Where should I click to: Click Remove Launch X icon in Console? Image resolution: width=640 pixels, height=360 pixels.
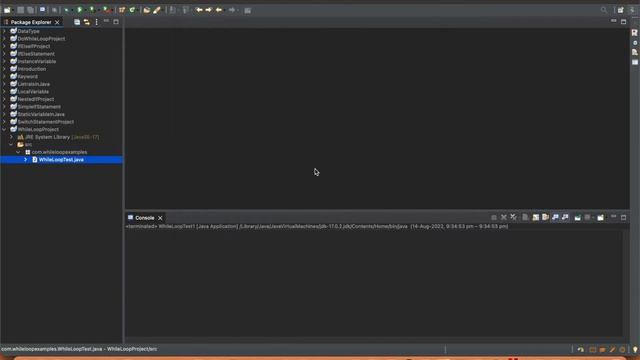(504, 218)
